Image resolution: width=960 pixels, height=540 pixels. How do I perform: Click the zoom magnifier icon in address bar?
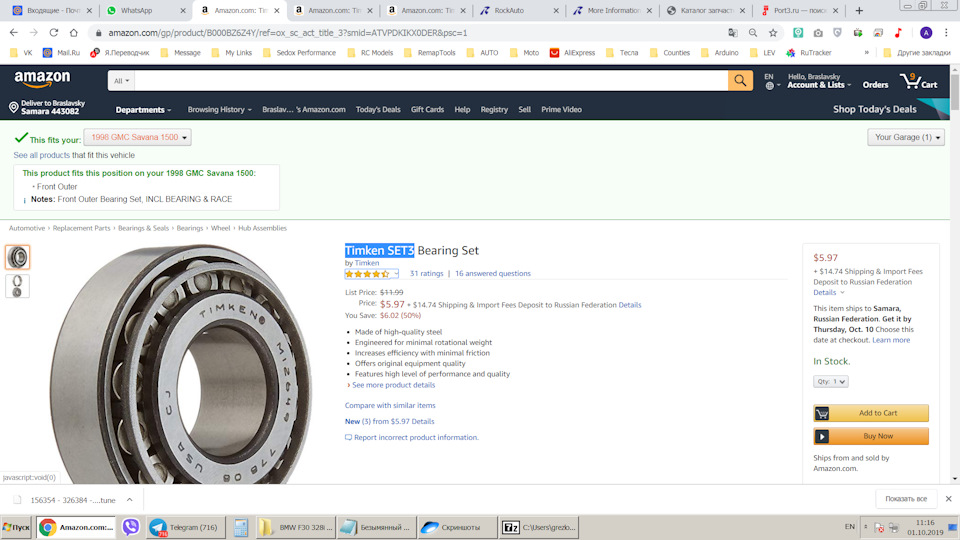753,32
